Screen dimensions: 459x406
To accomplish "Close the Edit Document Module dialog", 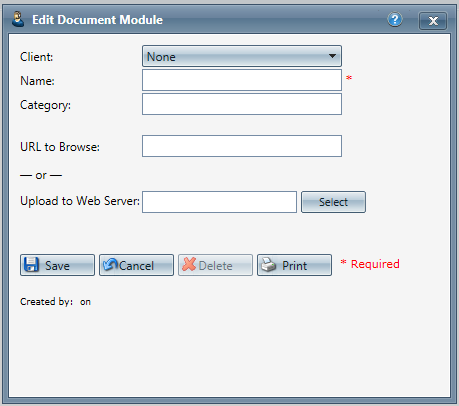I will [x=433, y=21].
